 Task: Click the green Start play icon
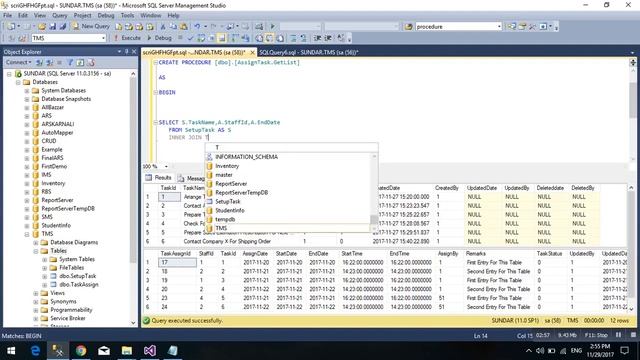pos(272,27)
